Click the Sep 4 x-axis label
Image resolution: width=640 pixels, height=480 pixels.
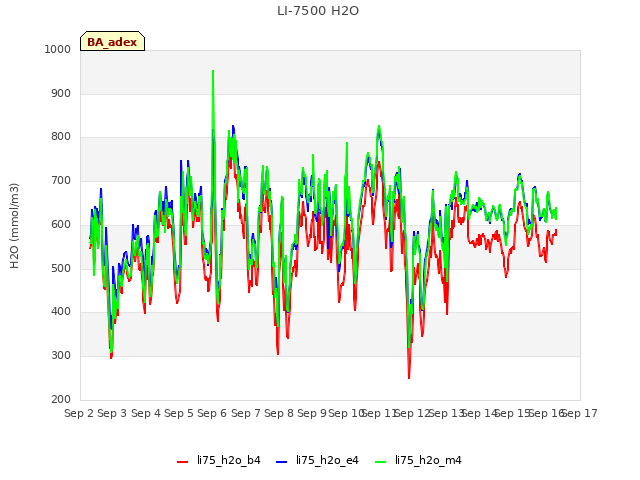[x=146, y=413]
